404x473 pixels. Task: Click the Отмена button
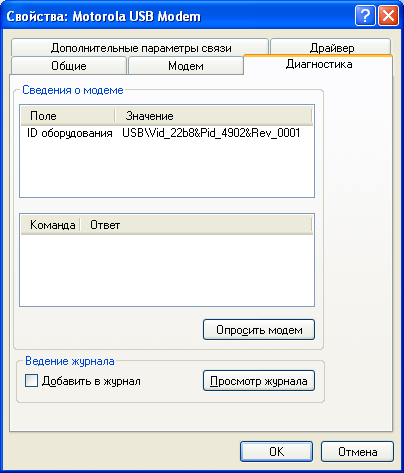[x=357, y=452]
